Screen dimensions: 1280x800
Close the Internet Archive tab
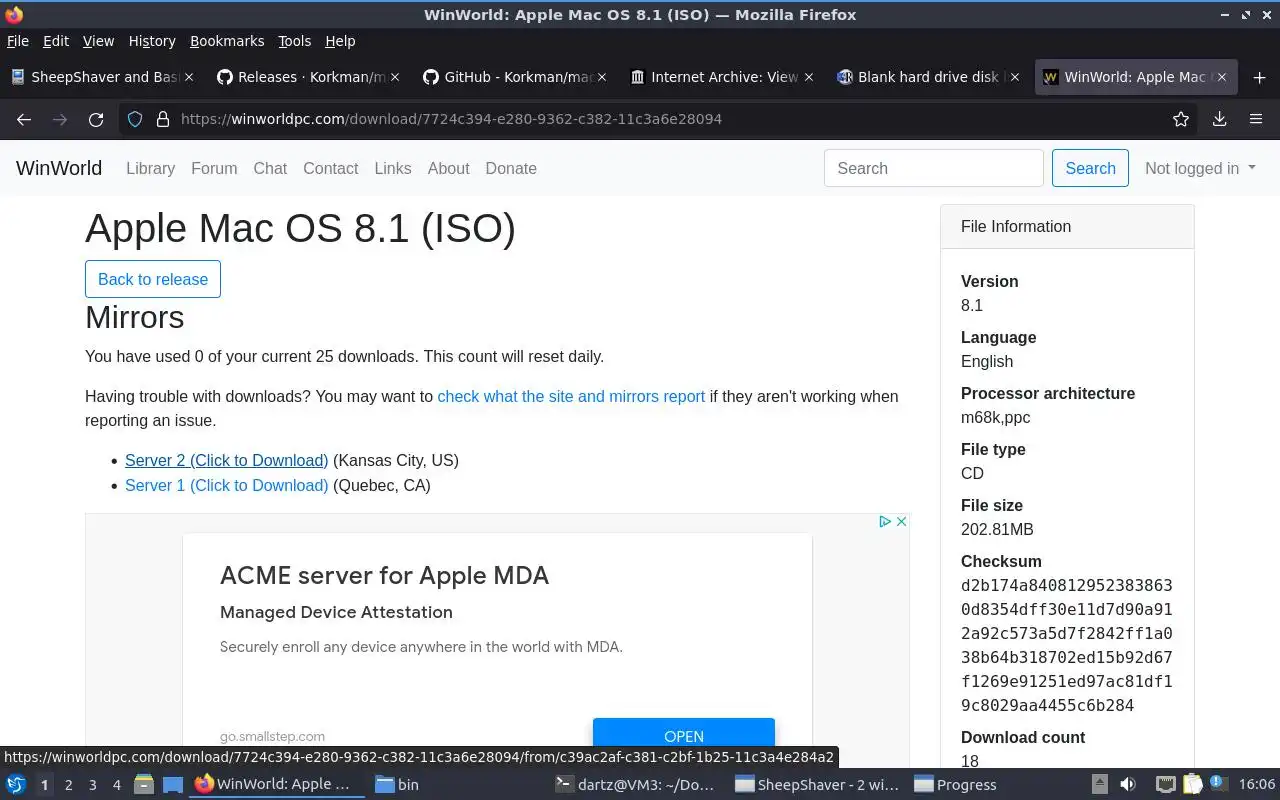(x=809, y=77)
